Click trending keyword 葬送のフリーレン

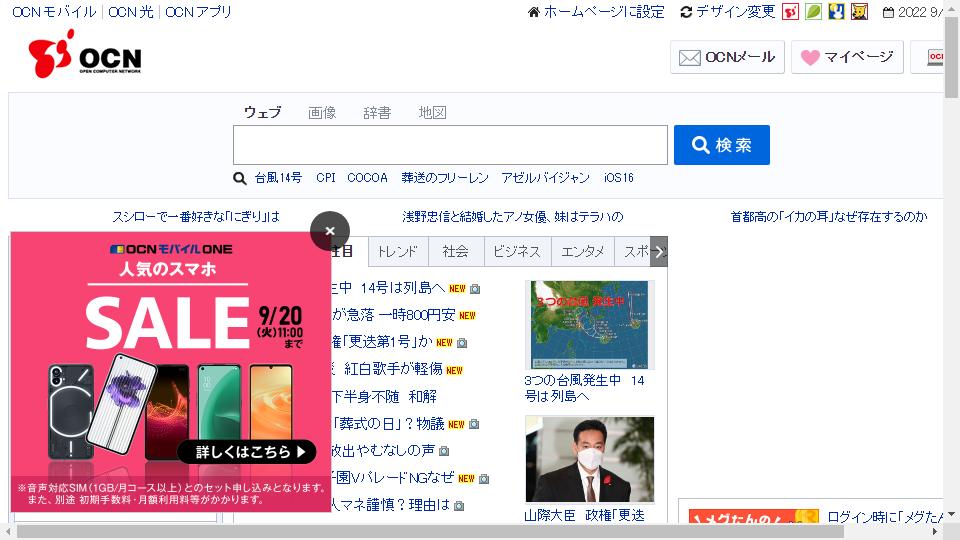tap(444, 178)
